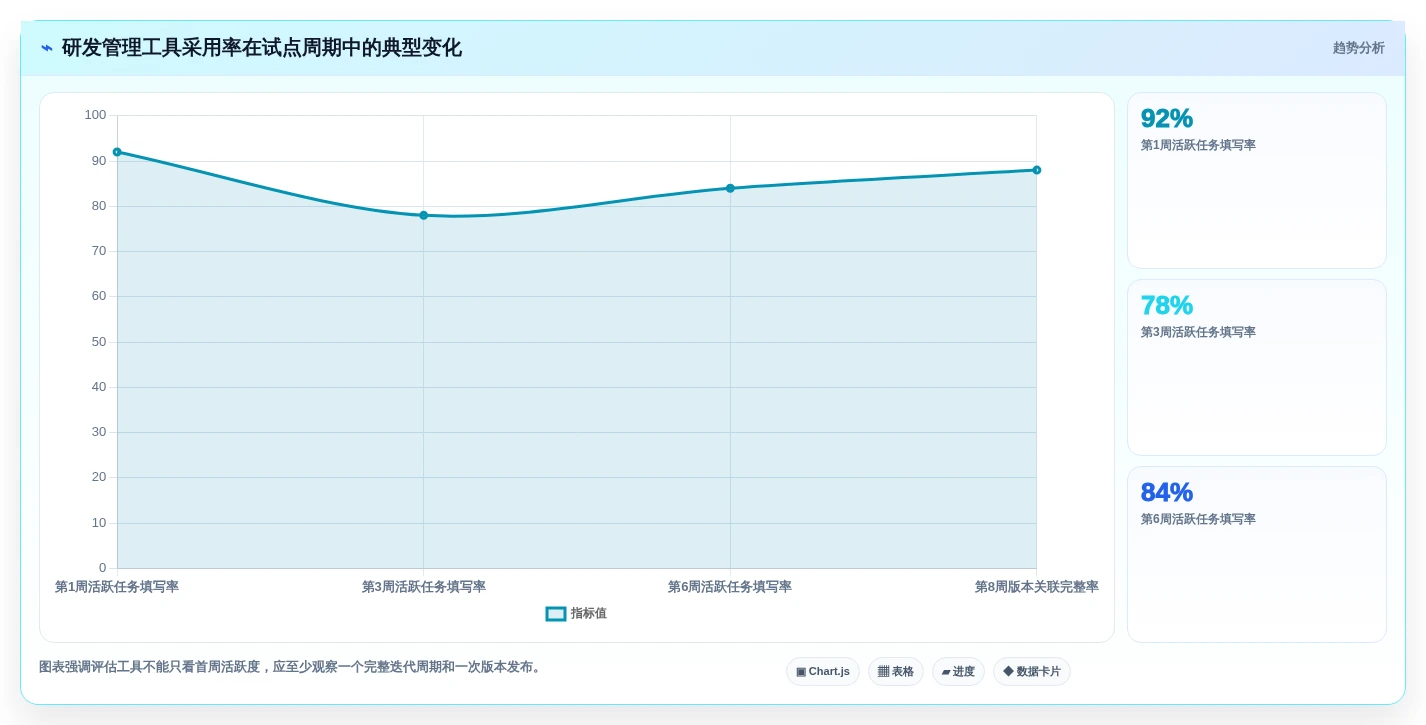Open the 92% metric card

click(x=1257, y=181)
